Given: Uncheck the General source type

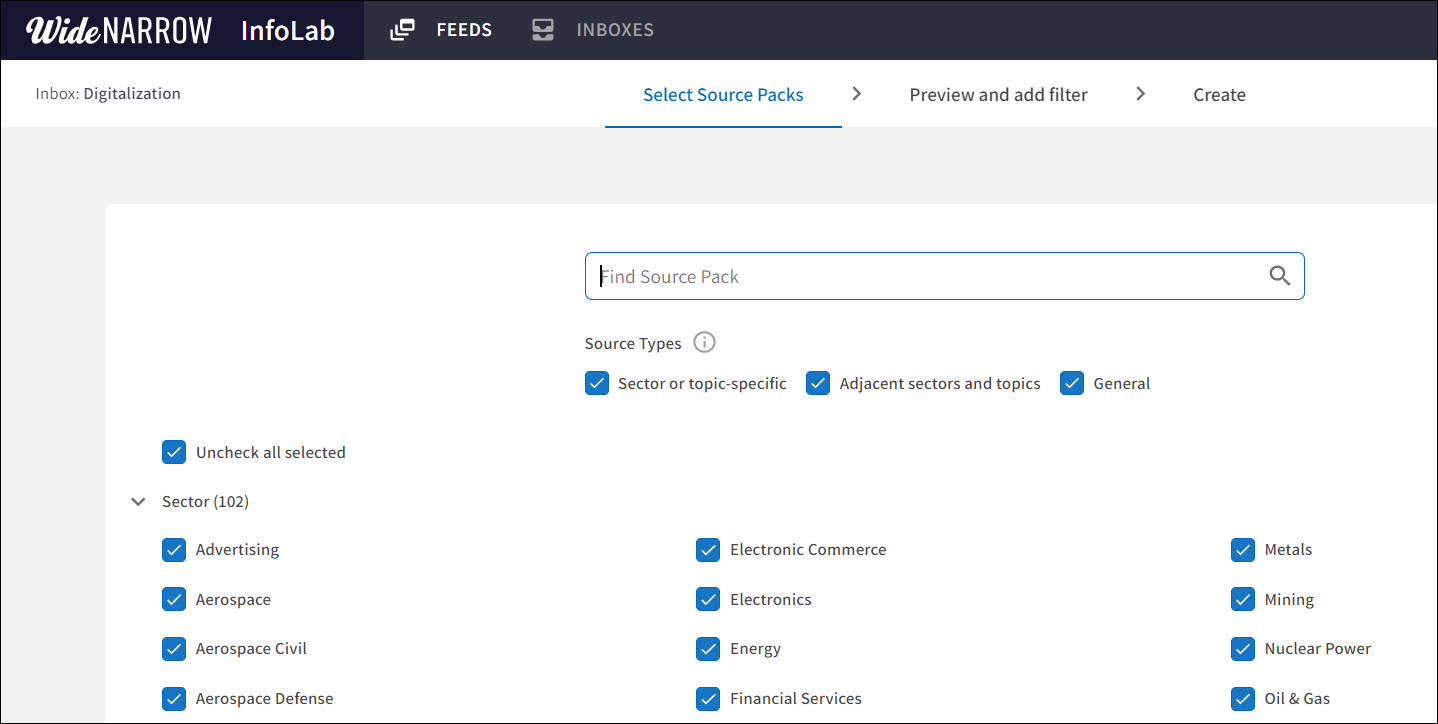Looking at the screenshot, I should click(x=1072, y=383).
